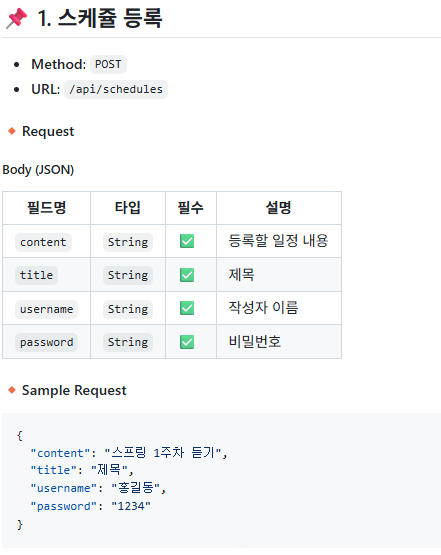Click the '설명' column header

tap(279, 208)
